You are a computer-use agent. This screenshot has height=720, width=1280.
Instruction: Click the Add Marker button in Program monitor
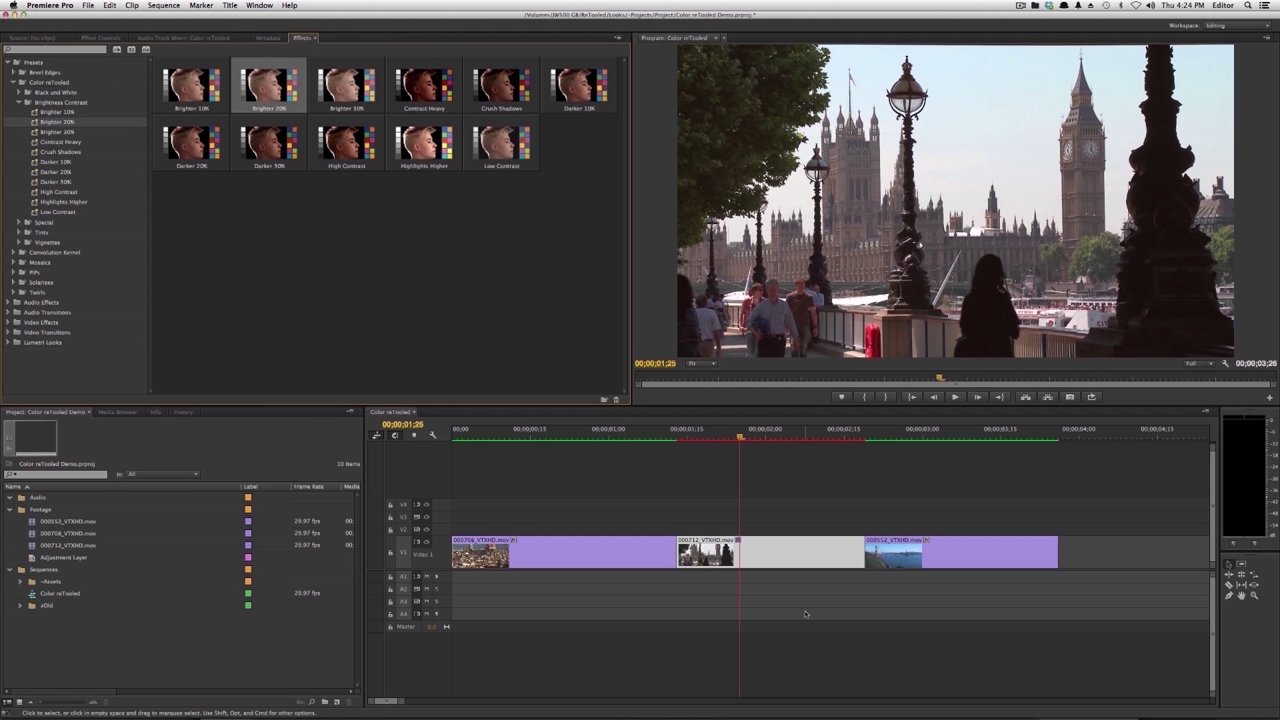click(x=841, y=397)
